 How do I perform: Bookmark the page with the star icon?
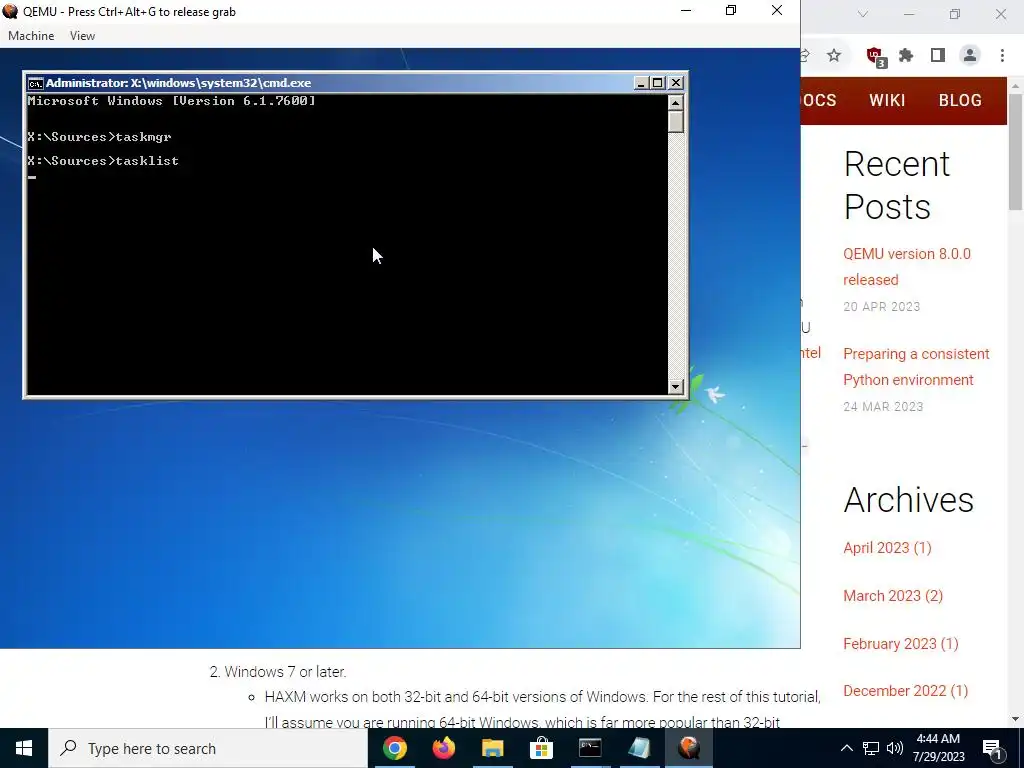pos(834,56)
